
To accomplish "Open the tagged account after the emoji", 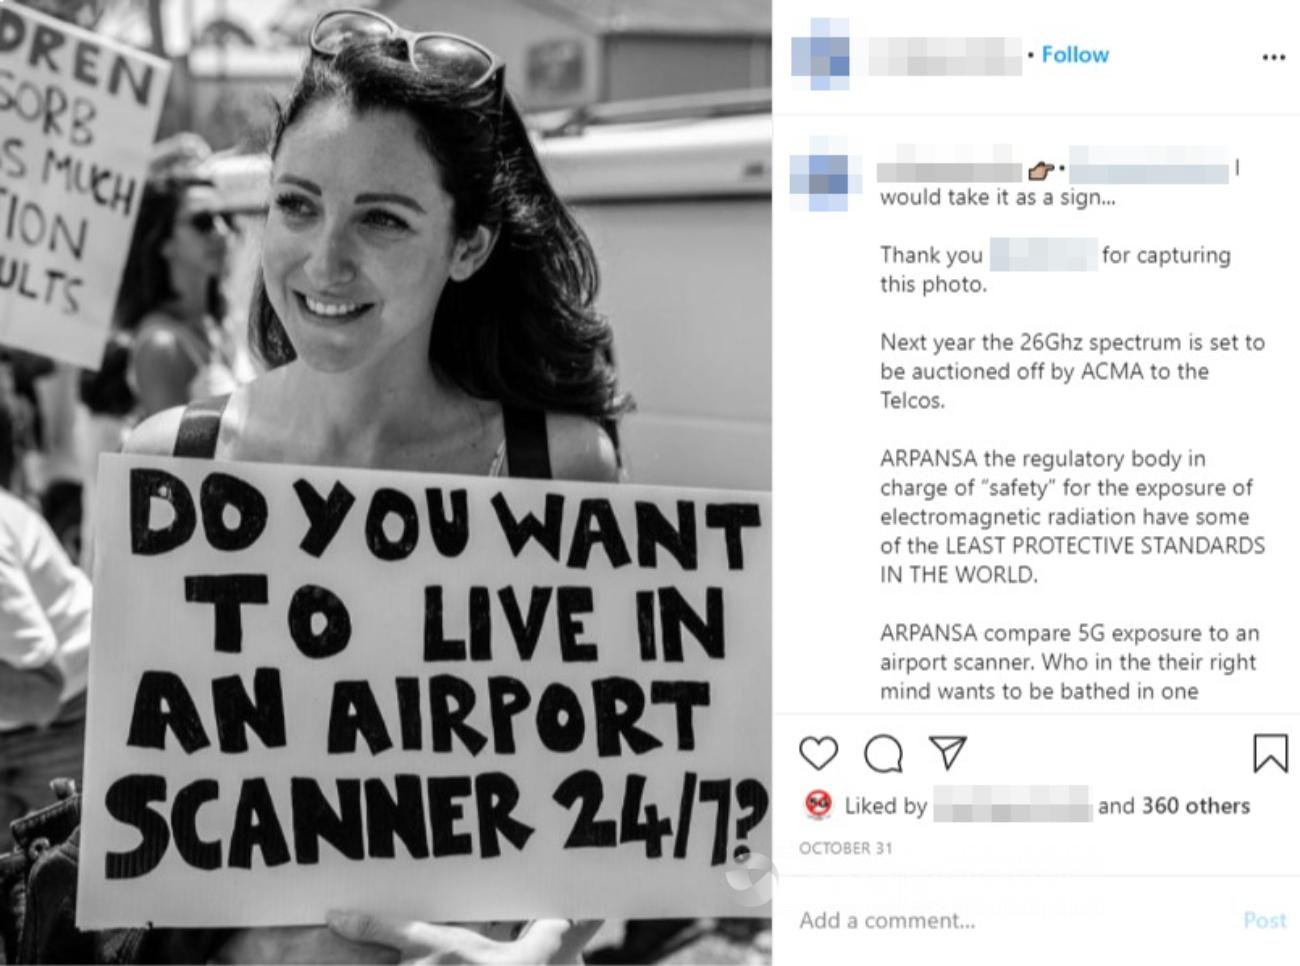I will (x=1148, y=171).
